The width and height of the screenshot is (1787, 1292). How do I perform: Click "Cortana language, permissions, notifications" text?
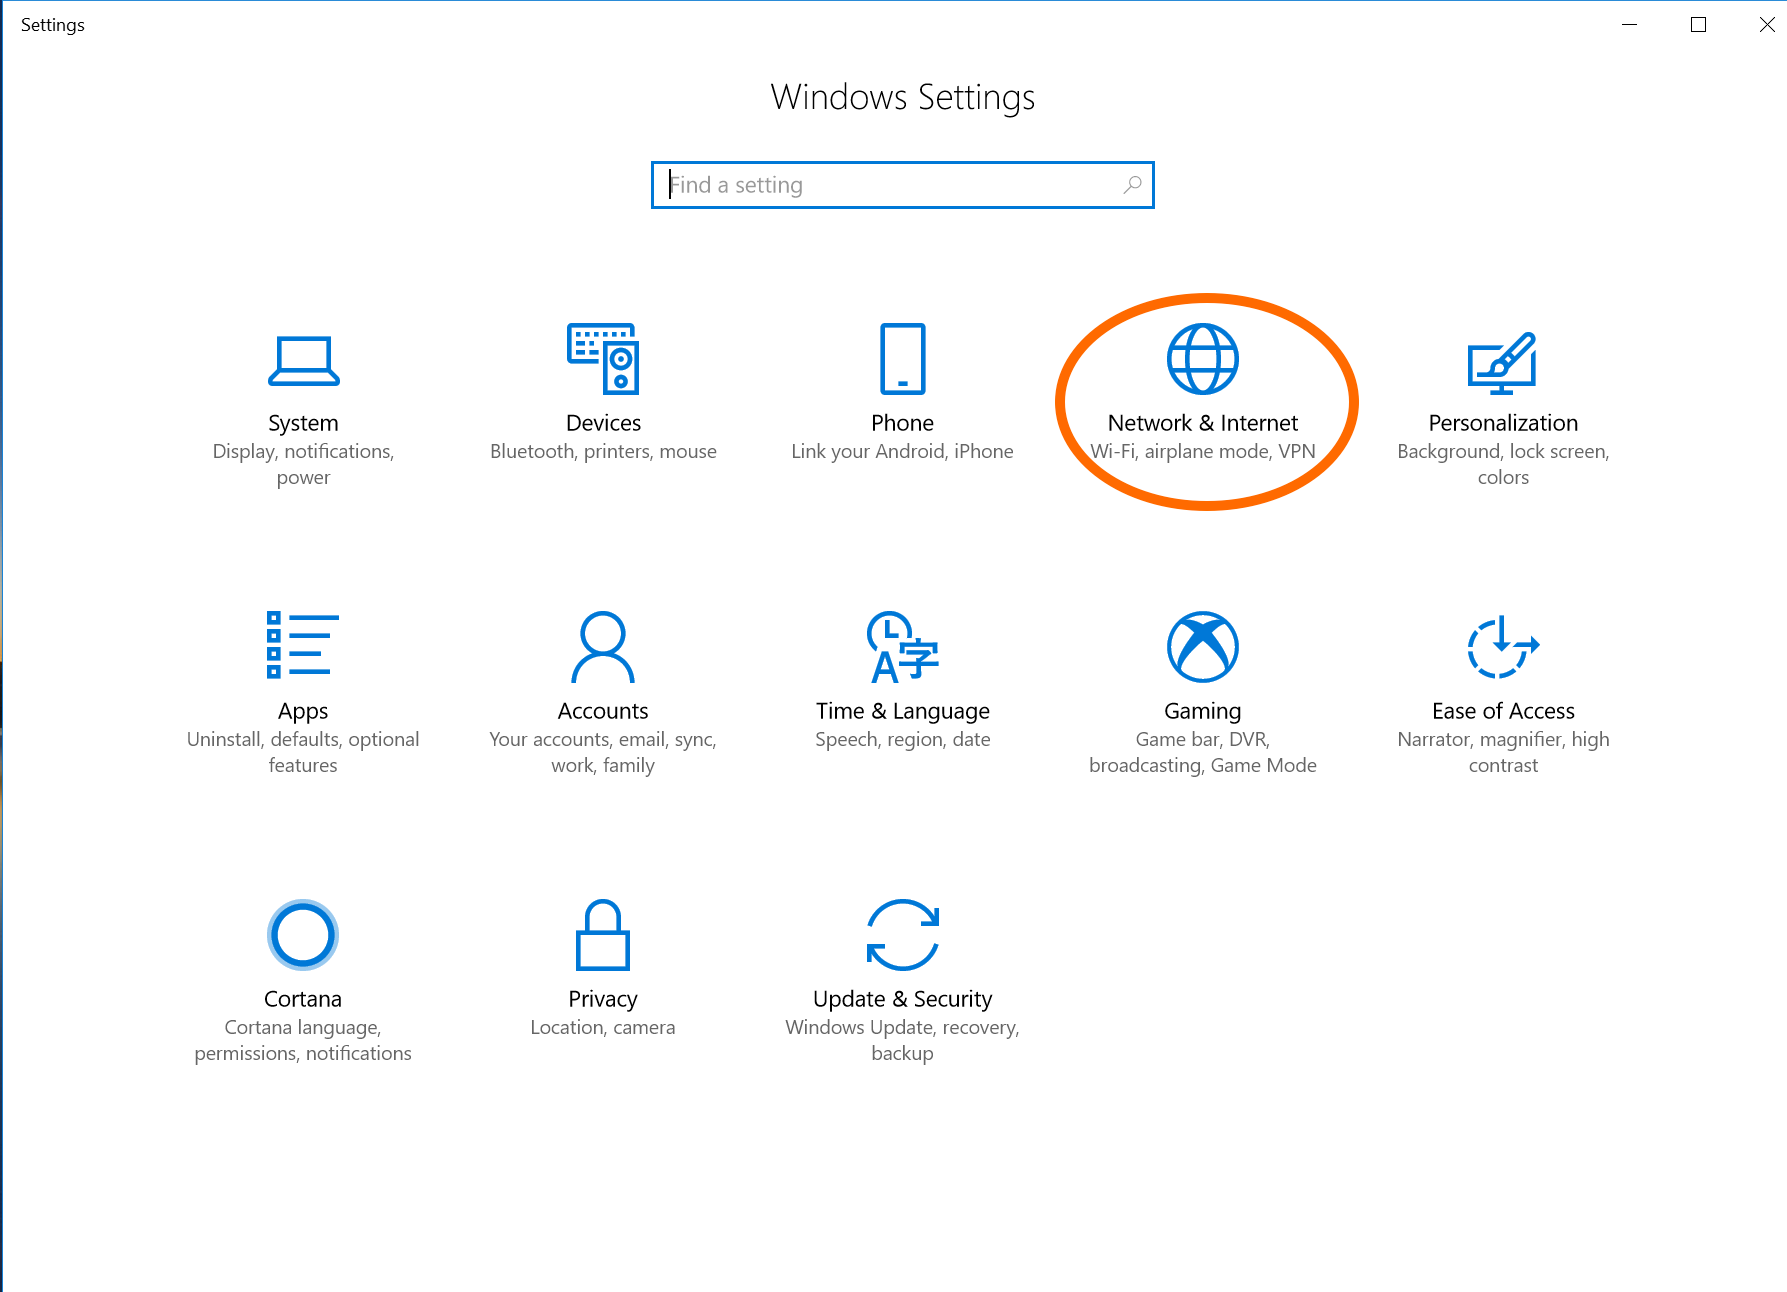tap(303, 1040)
